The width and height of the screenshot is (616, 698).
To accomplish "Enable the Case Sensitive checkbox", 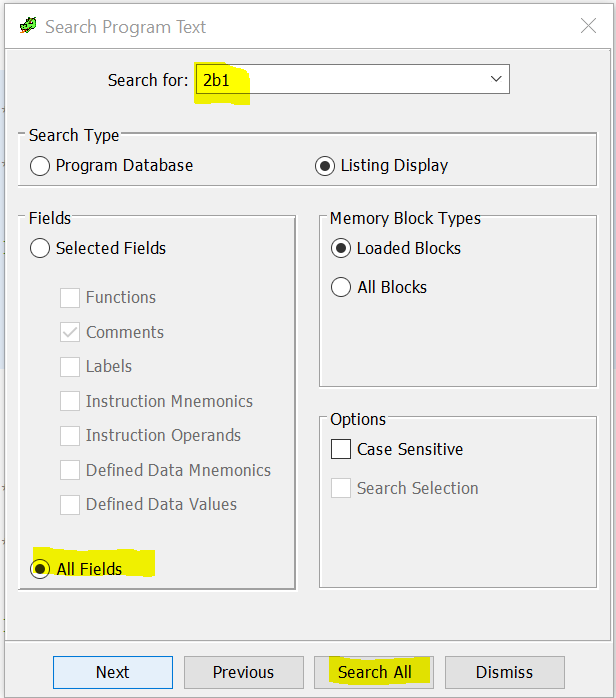I will coord(341,450).
